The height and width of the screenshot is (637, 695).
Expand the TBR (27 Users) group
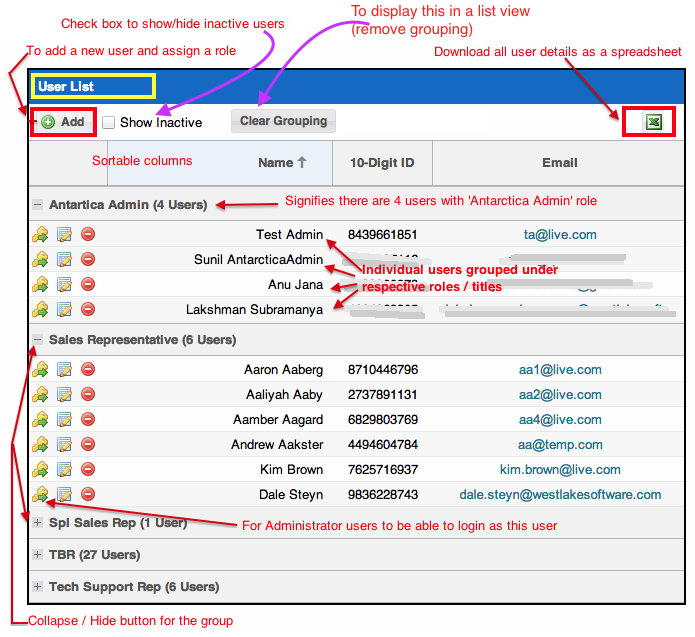click(38, 555)
